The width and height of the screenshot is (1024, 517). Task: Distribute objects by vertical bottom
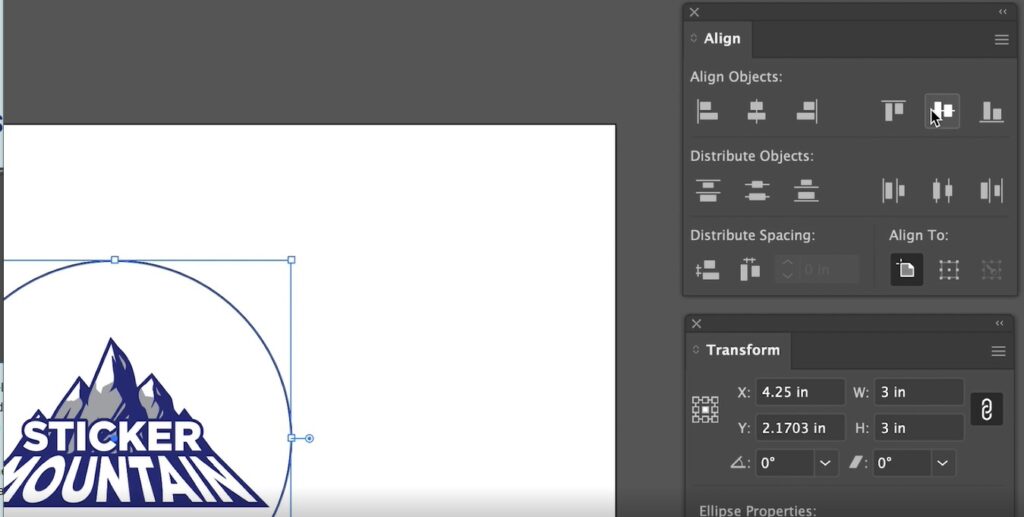coord(807,191)
